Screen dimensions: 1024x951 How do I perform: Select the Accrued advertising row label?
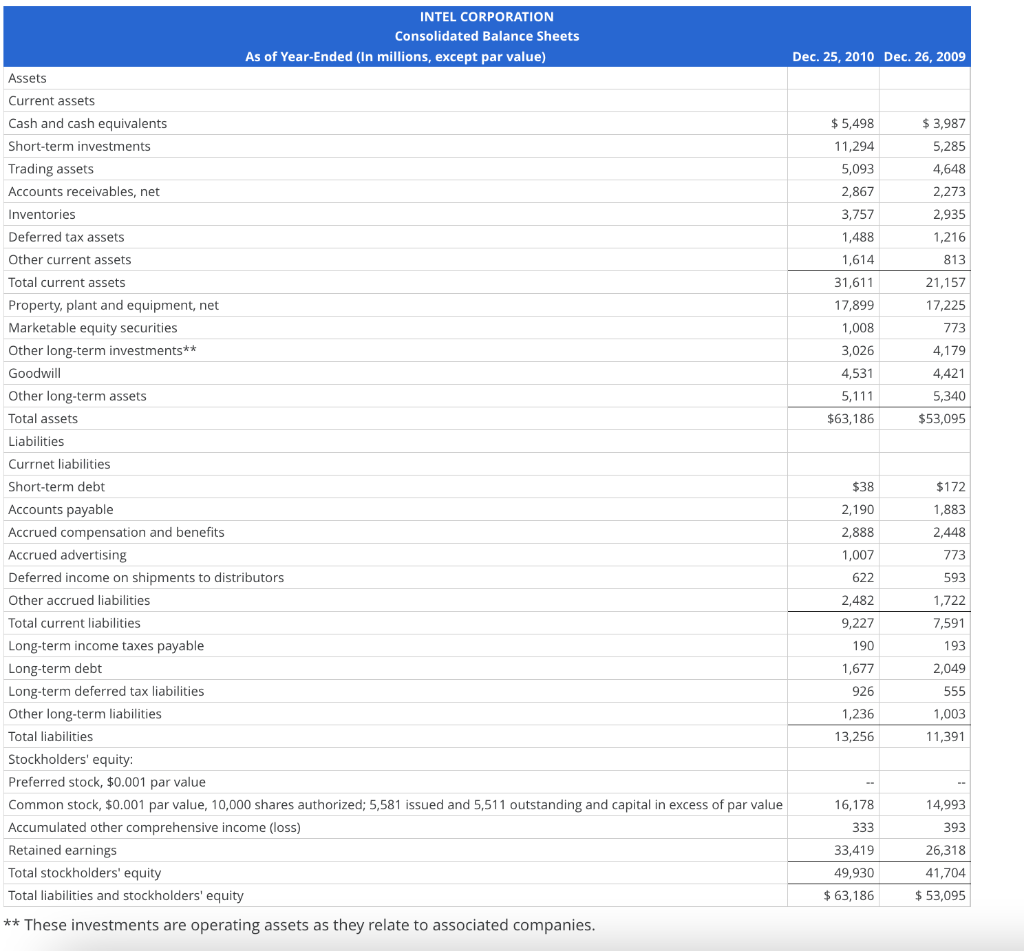coord(62,554)
